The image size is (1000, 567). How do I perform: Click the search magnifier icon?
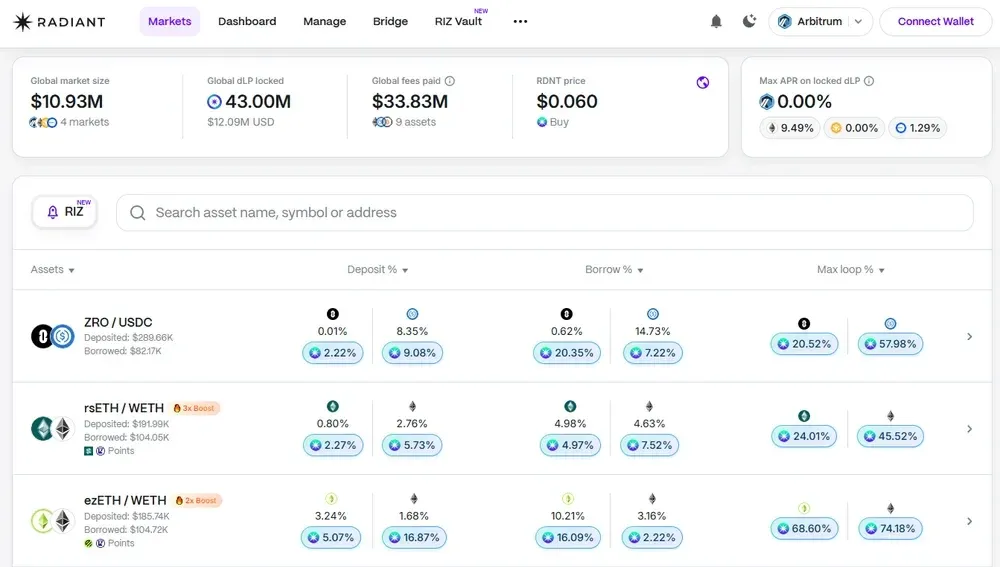coord(138,213)
